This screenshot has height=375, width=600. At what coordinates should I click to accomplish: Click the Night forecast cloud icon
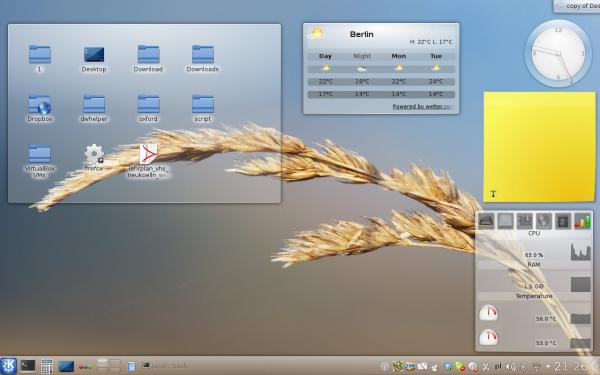[362, 68]
